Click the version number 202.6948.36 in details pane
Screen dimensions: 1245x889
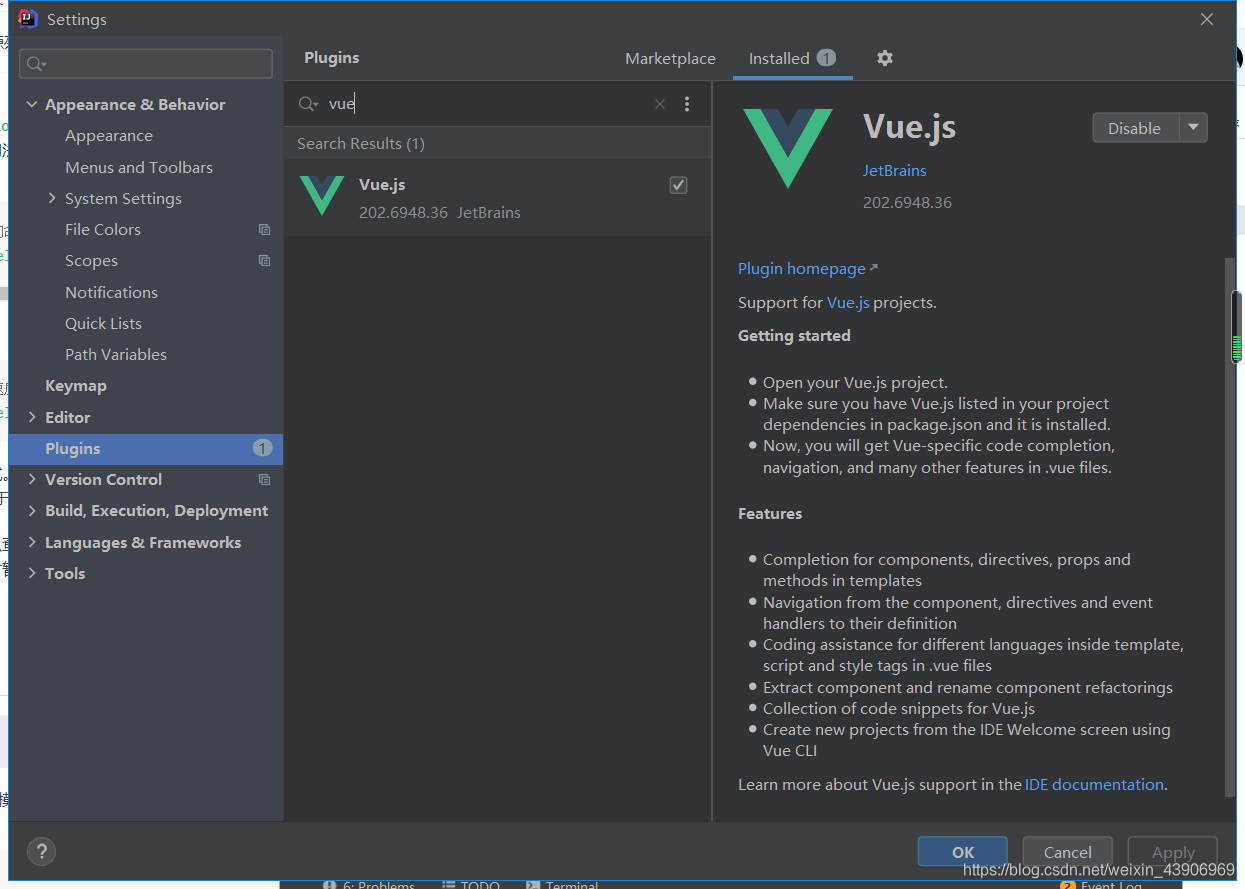(907, 203)
